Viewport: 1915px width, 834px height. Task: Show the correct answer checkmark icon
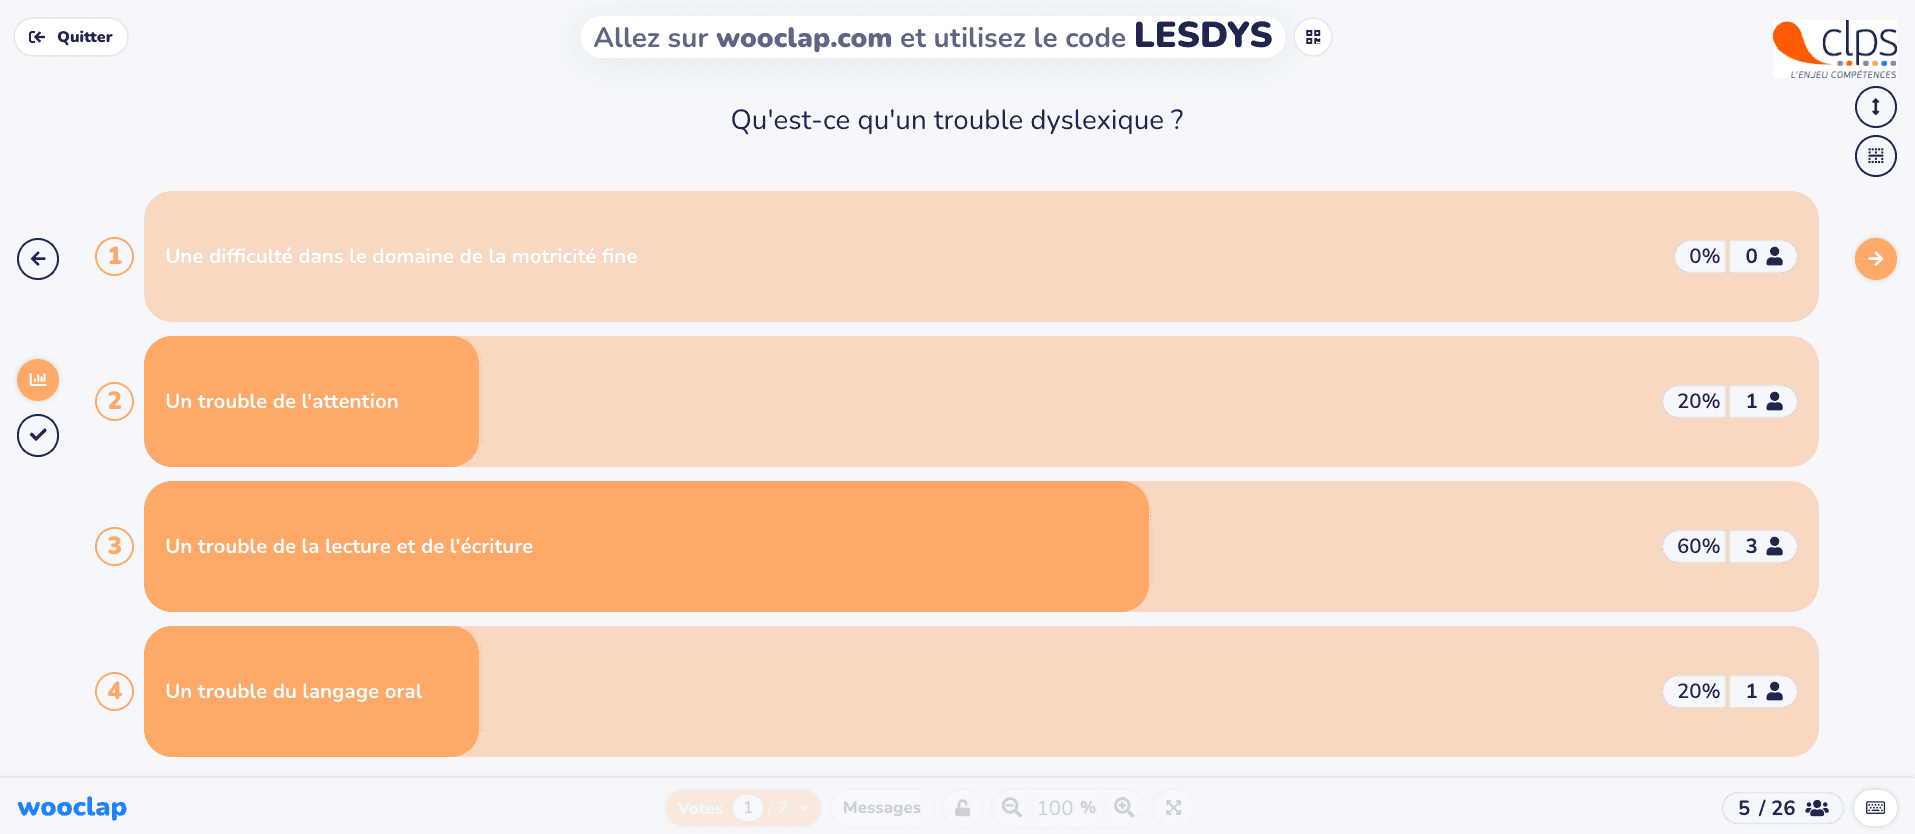click(38, 435)
